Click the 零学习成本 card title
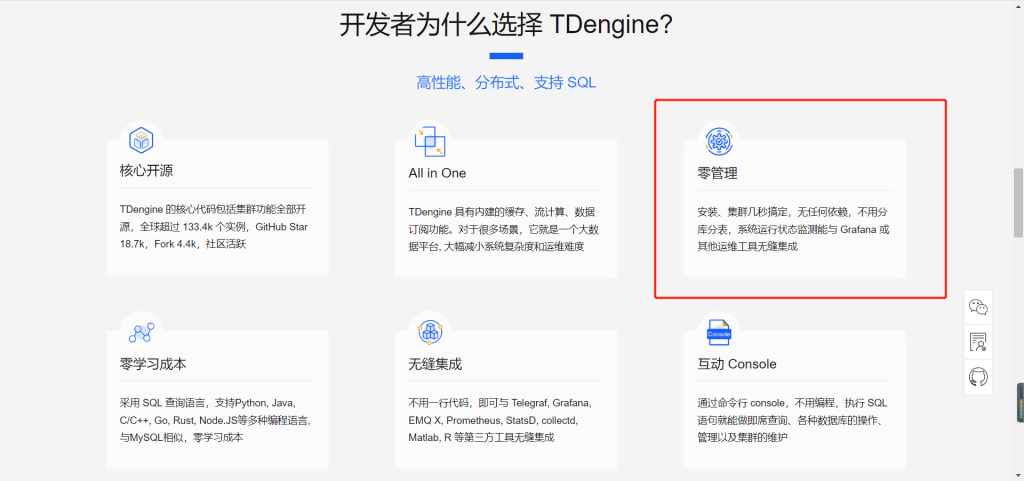The height and width of the screenshot is (481, 1024). (x=153, y=364)
